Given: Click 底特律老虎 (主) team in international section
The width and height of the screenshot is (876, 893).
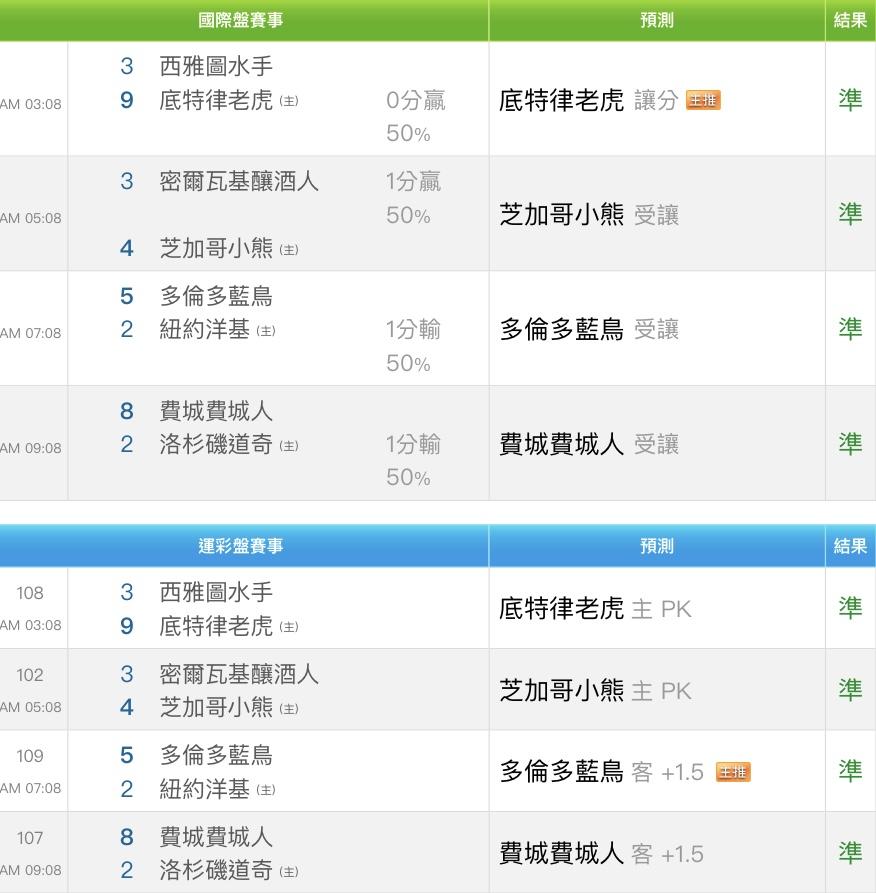Looking at the screenshot, I should click(228, 100).
